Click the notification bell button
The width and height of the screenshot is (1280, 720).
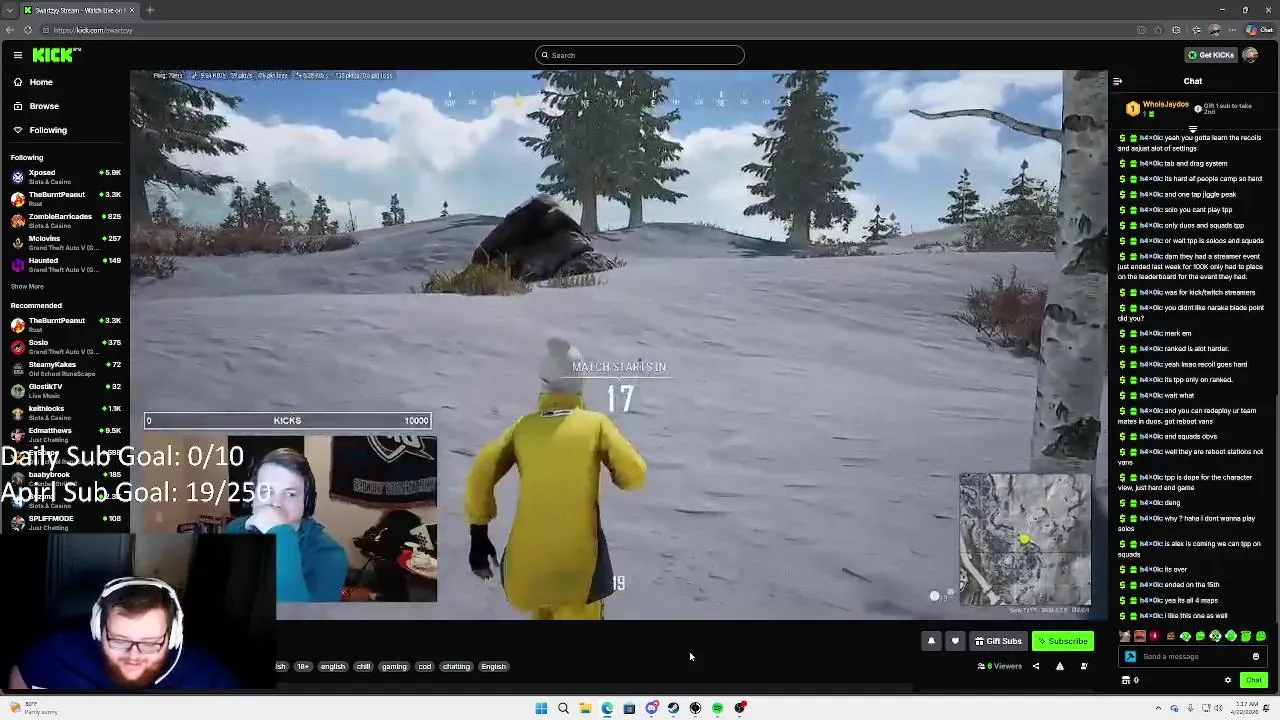click(931, 641)
